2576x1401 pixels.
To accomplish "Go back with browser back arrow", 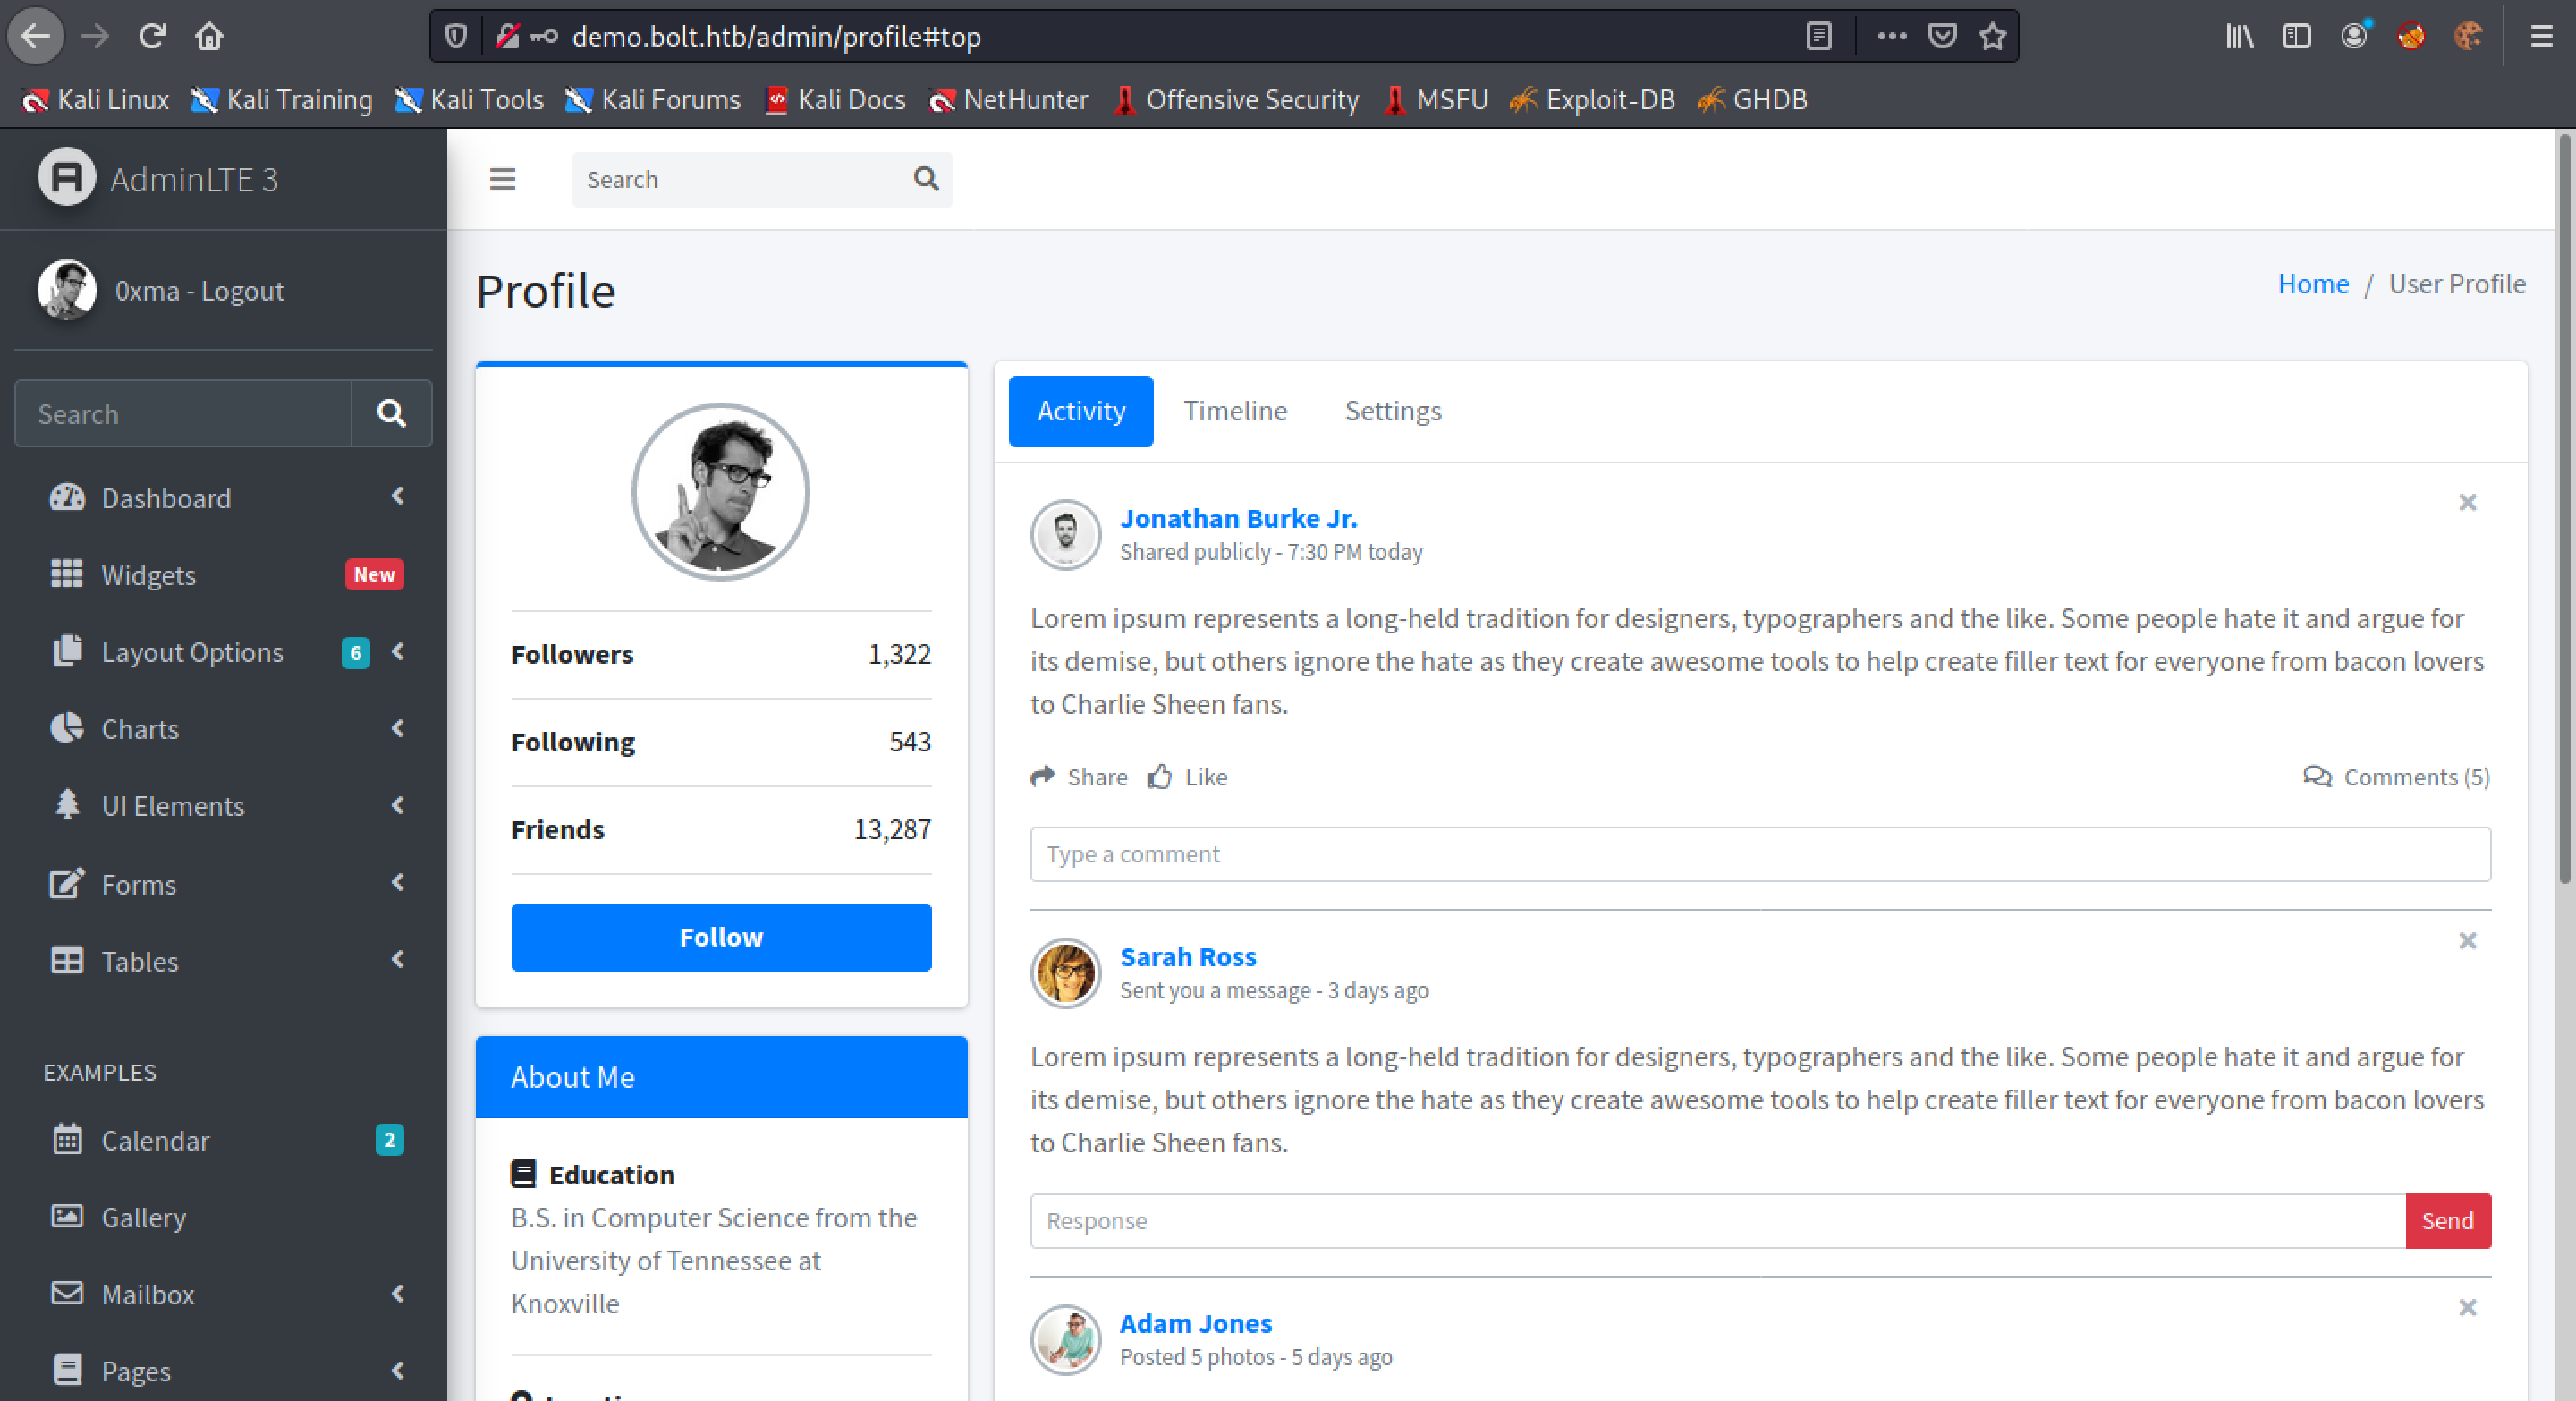I will click(x=36, y=37).
